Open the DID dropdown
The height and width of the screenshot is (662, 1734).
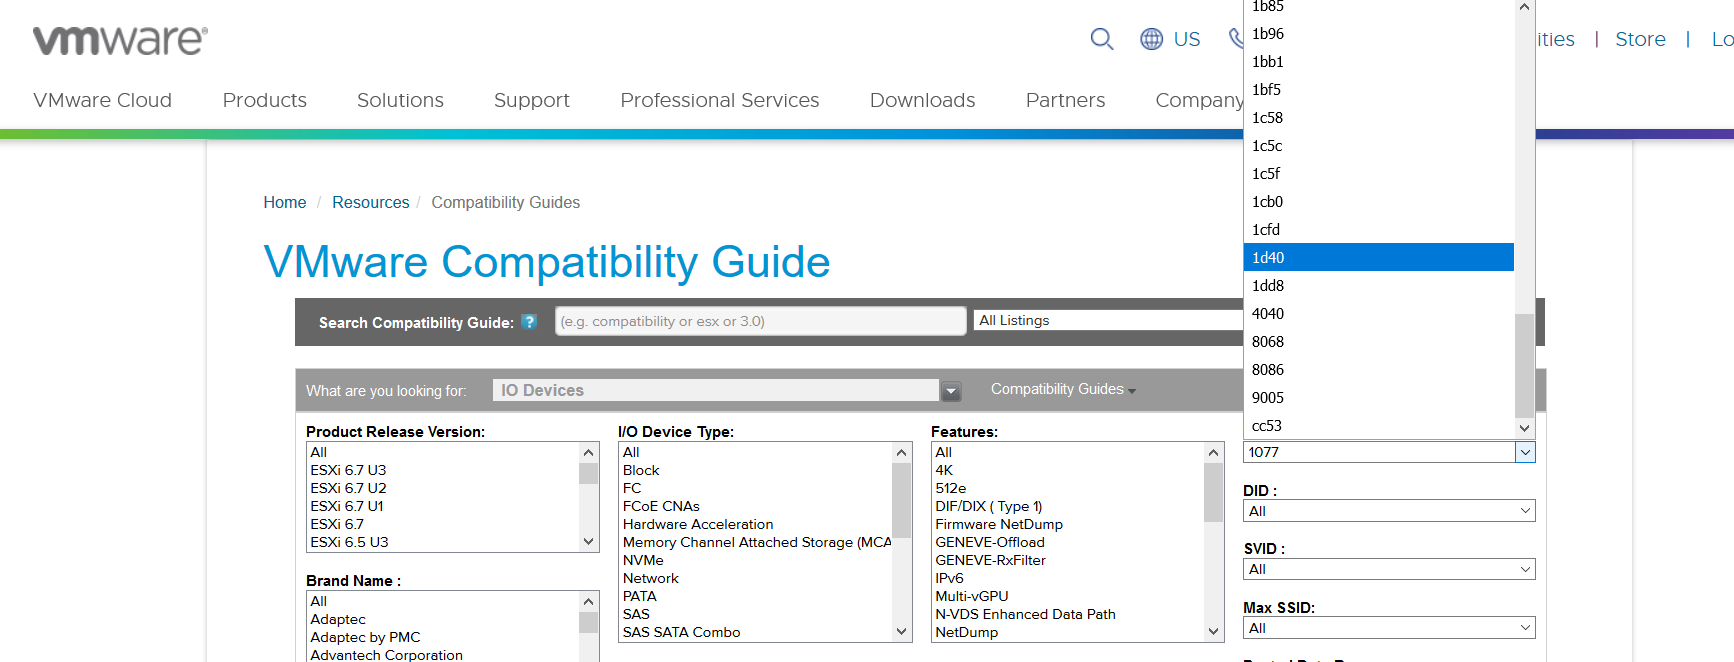point(1389,511)
